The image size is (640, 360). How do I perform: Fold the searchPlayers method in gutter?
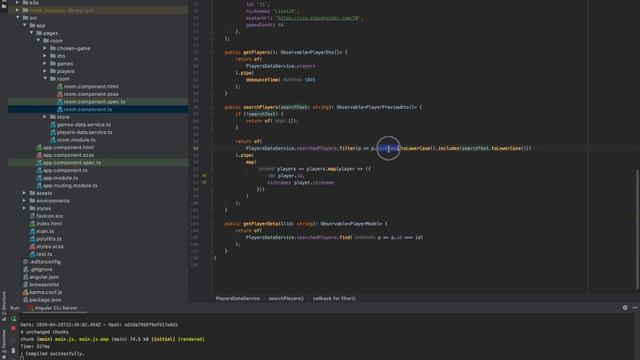pos(212,107)
